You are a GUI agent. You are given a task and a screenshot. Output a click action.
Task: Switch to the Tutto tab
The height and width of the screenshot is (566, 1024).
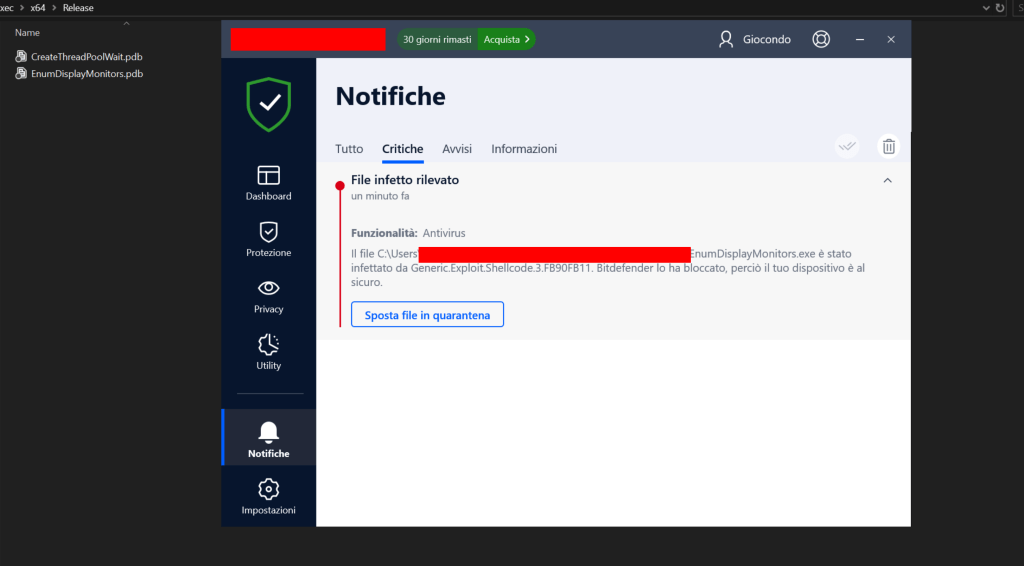[x=349, y=149]
